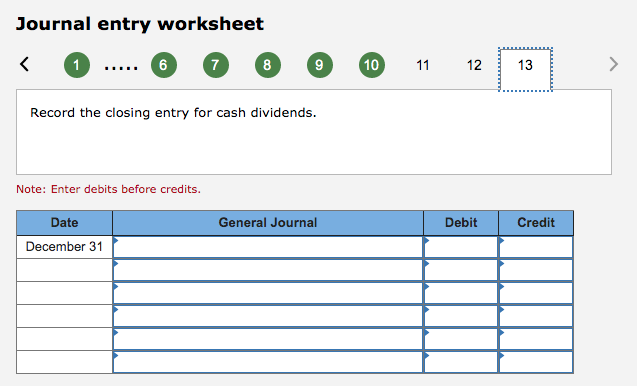The image size is (637, 386).
Task: Open General Journal account dropdown in fifth row
Action: click(x=268, y=339)
